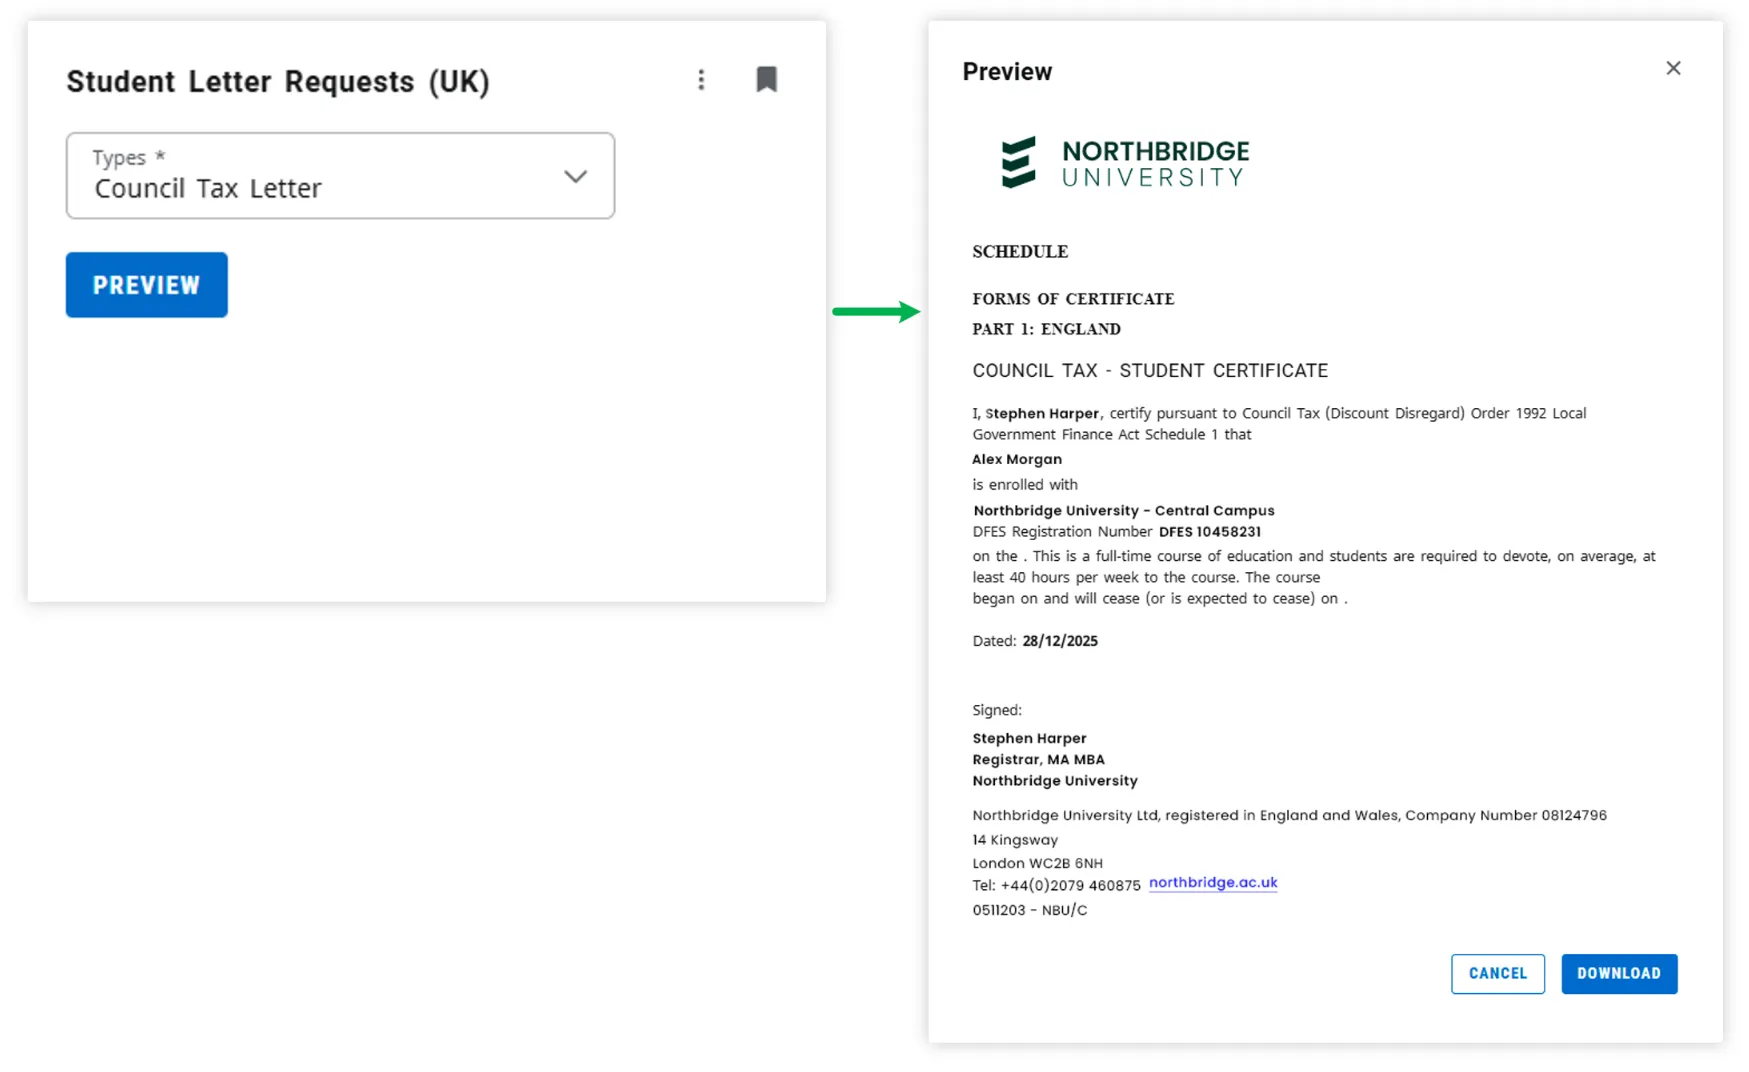Open the northbridge.ac.uk link
The width and height of the screenshot is (1749, 1072).
tap(1212, 882)
